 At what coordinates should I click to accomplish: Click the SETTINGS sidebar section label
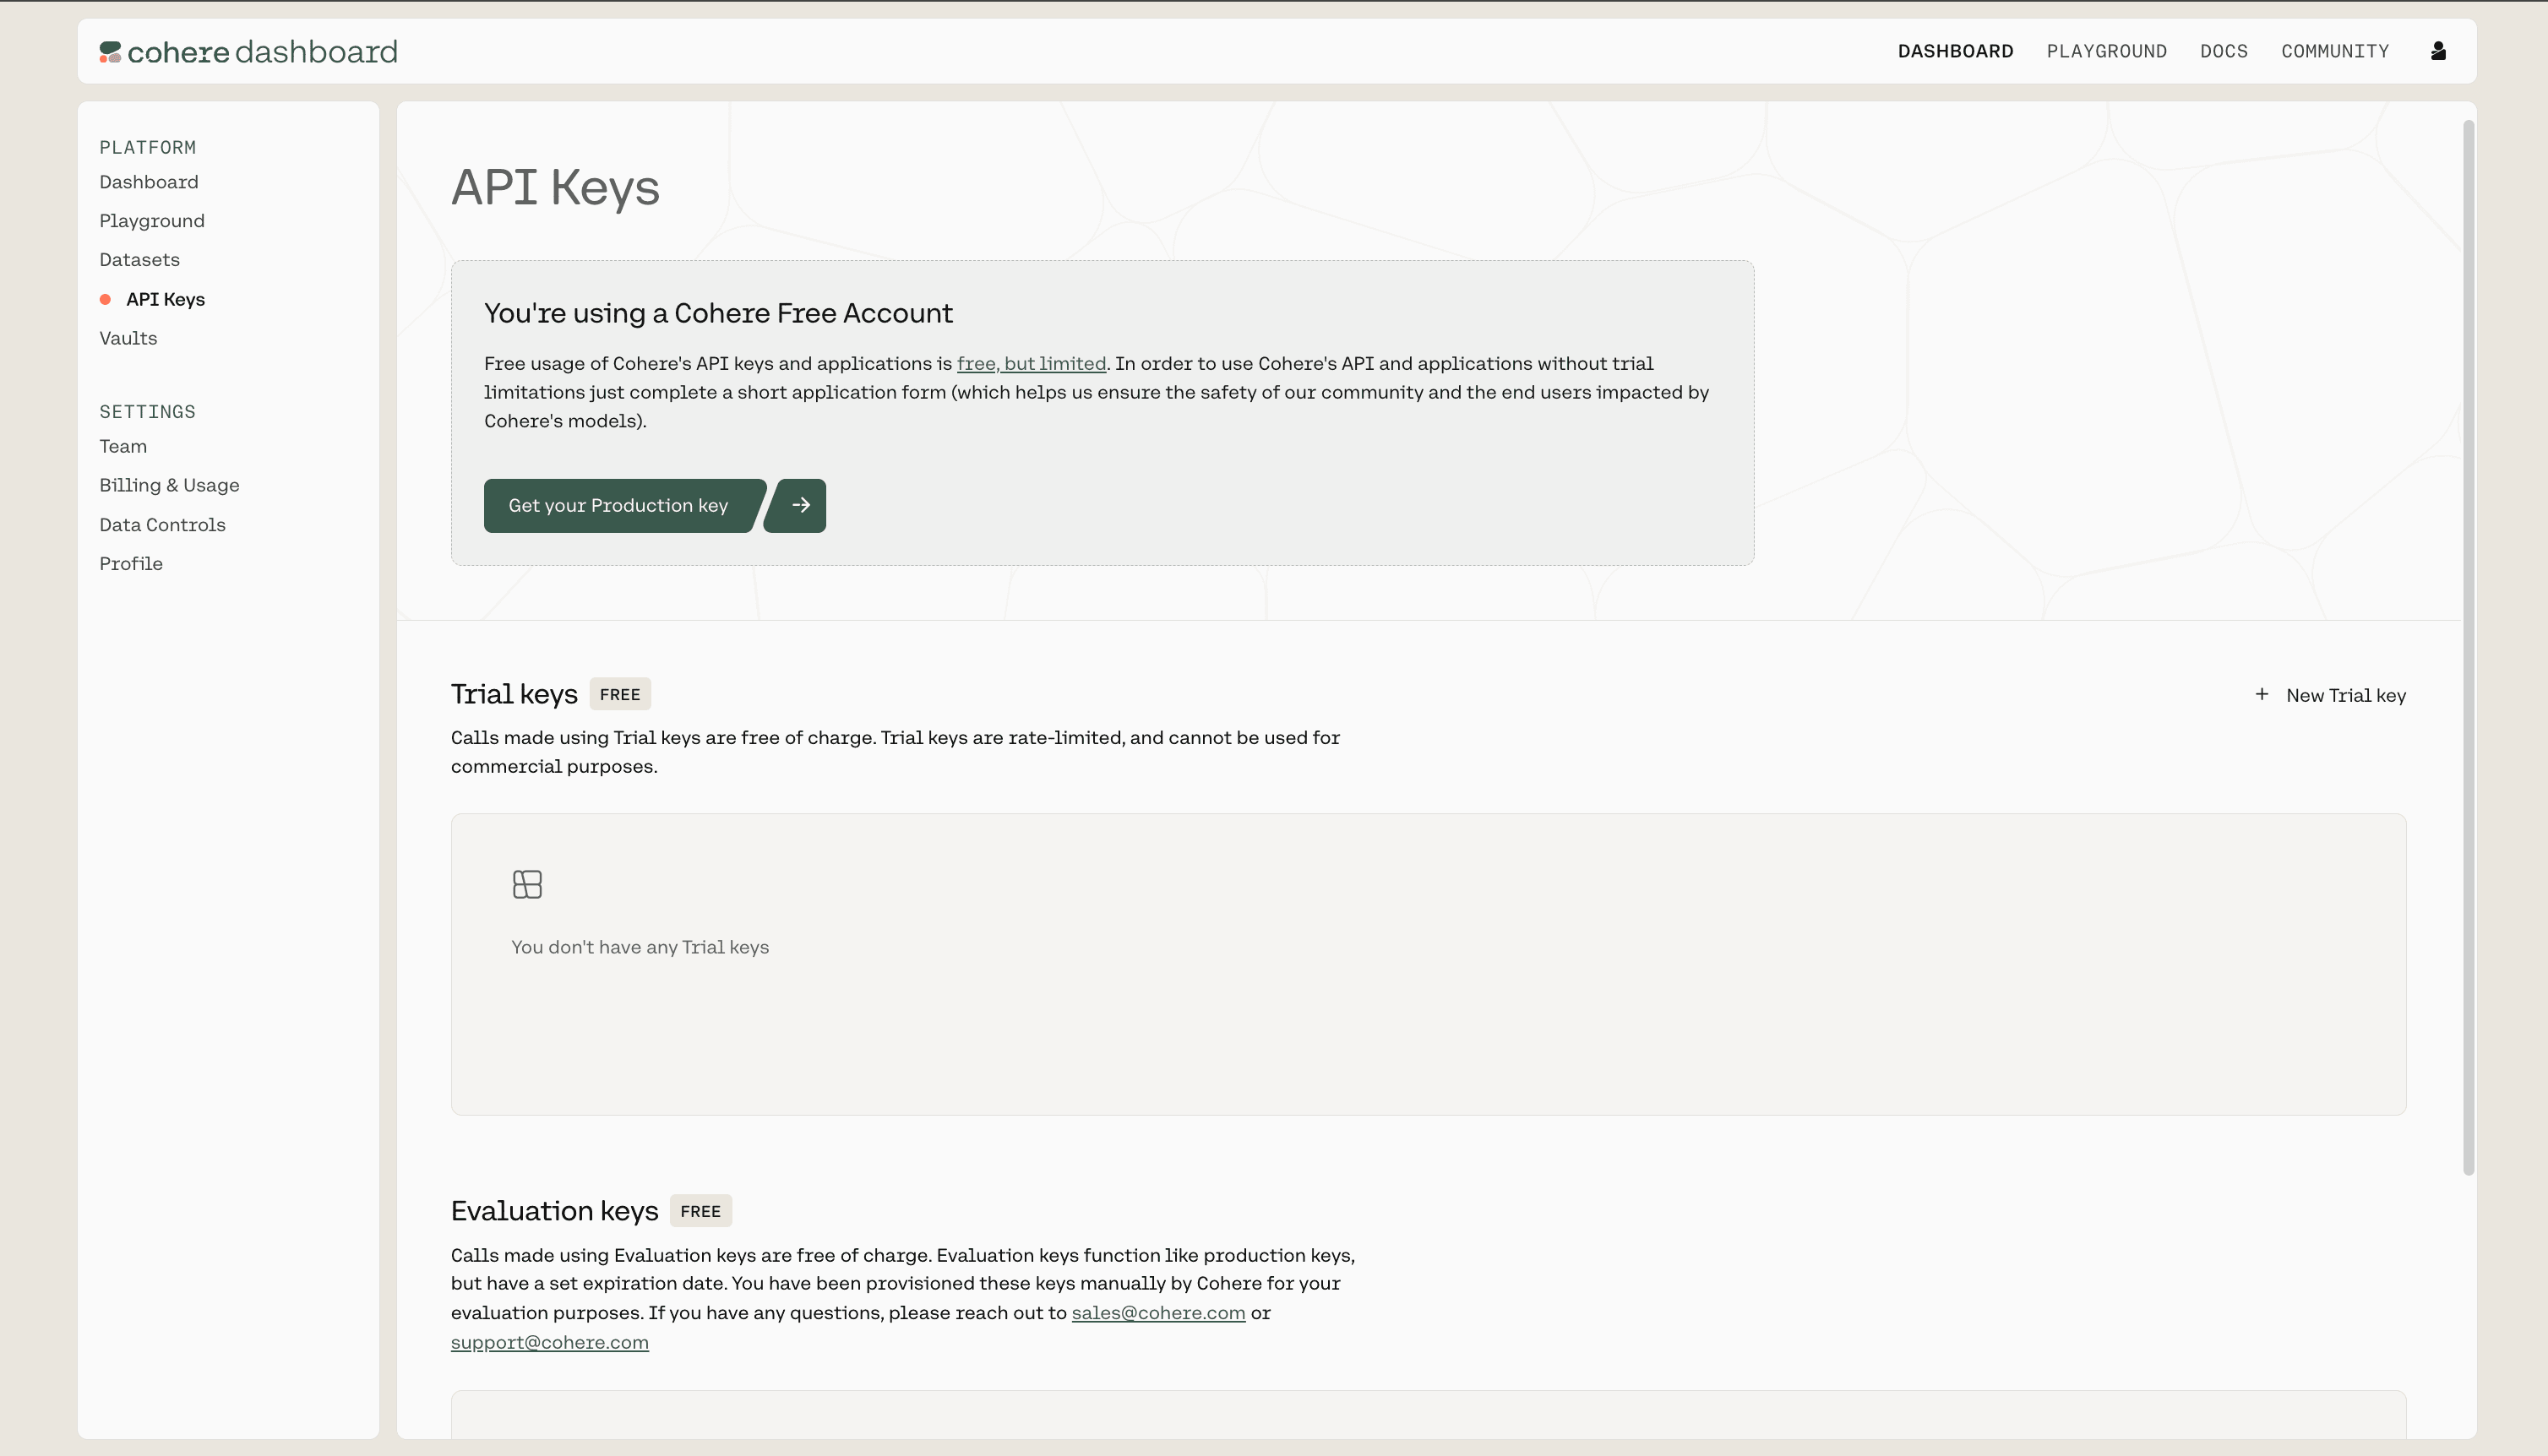pos(147,412)
